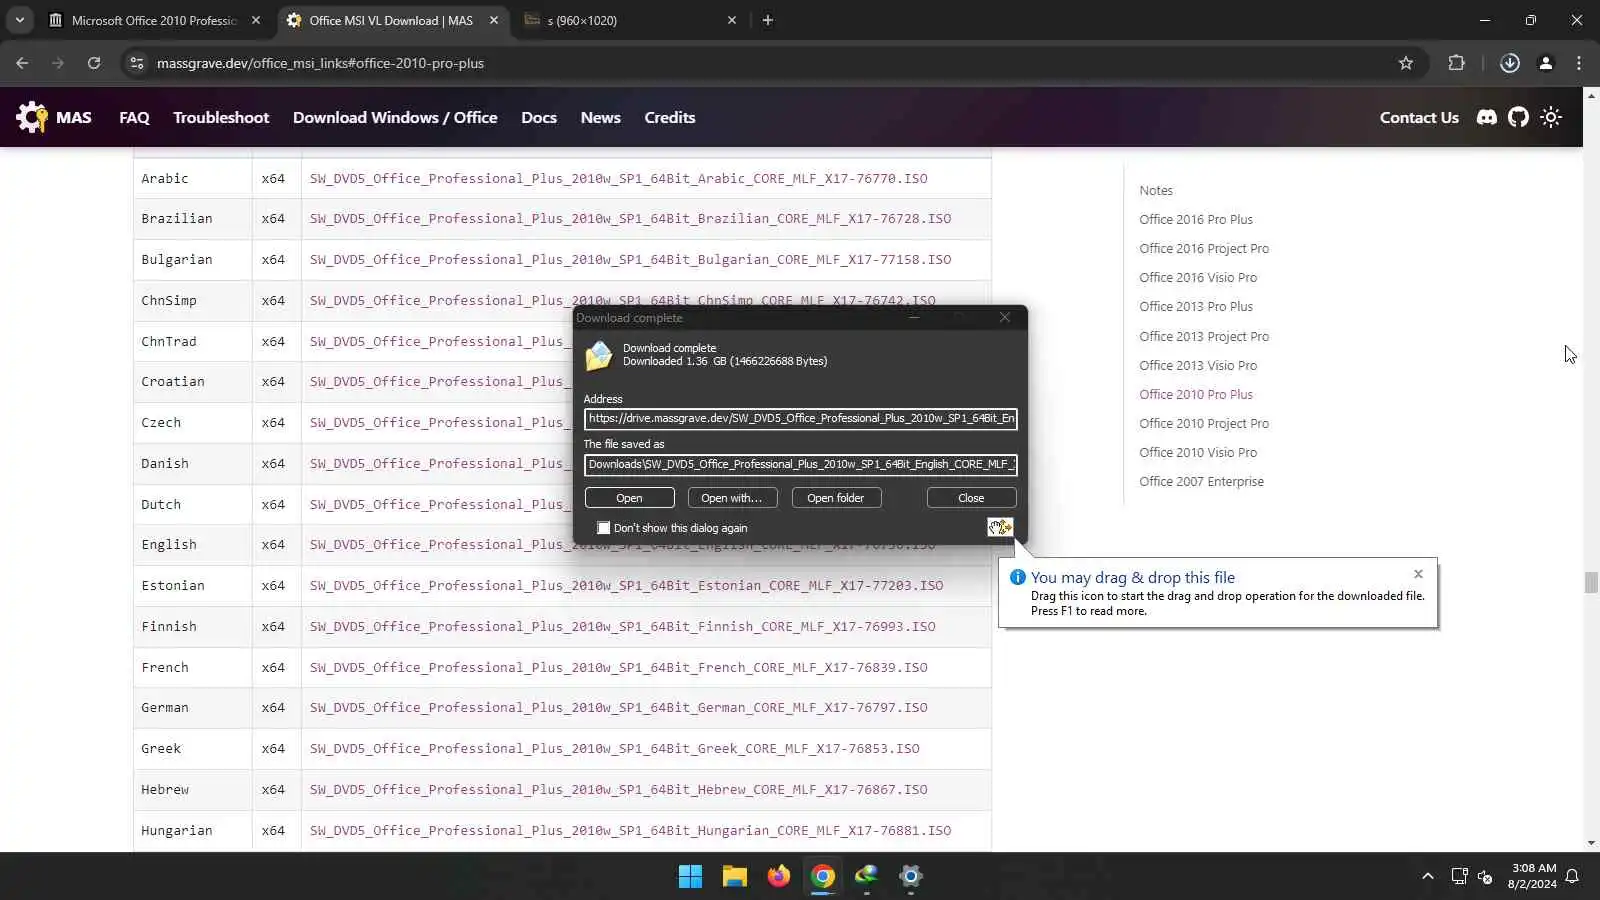The height and width of the screenshot is (900, 1600).
Task: Click the Open with... button
Action: click(732, 498)
